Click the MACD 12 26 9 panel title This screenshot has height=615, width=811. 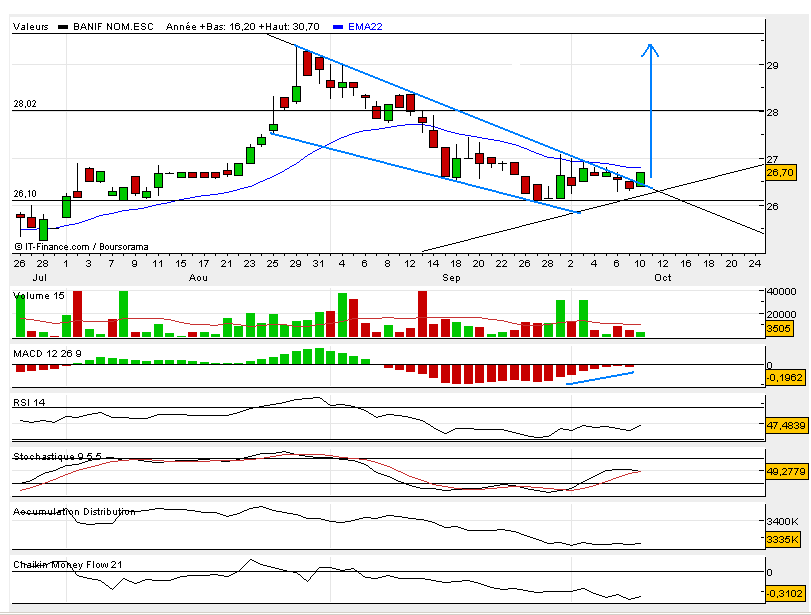pyautogui.click(x=47, y=353)
